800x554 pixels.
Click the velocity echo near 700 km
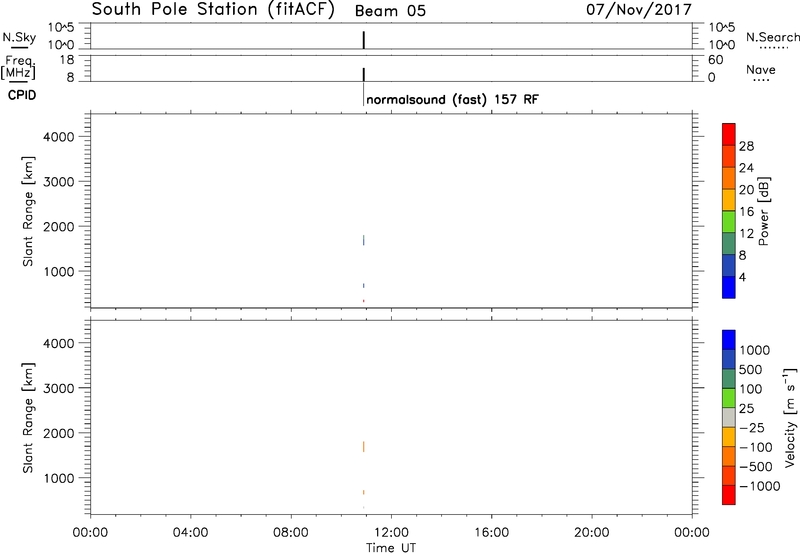click(364, 492)
